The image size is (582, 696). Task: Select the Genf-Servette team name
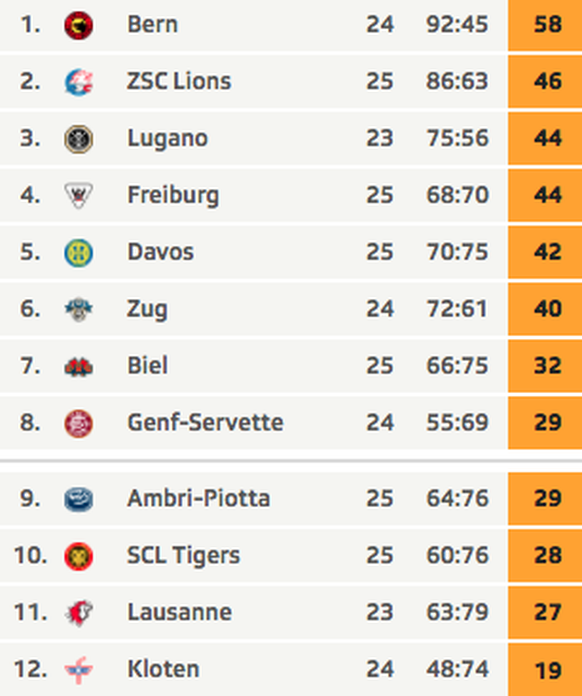tap(205, 422)
